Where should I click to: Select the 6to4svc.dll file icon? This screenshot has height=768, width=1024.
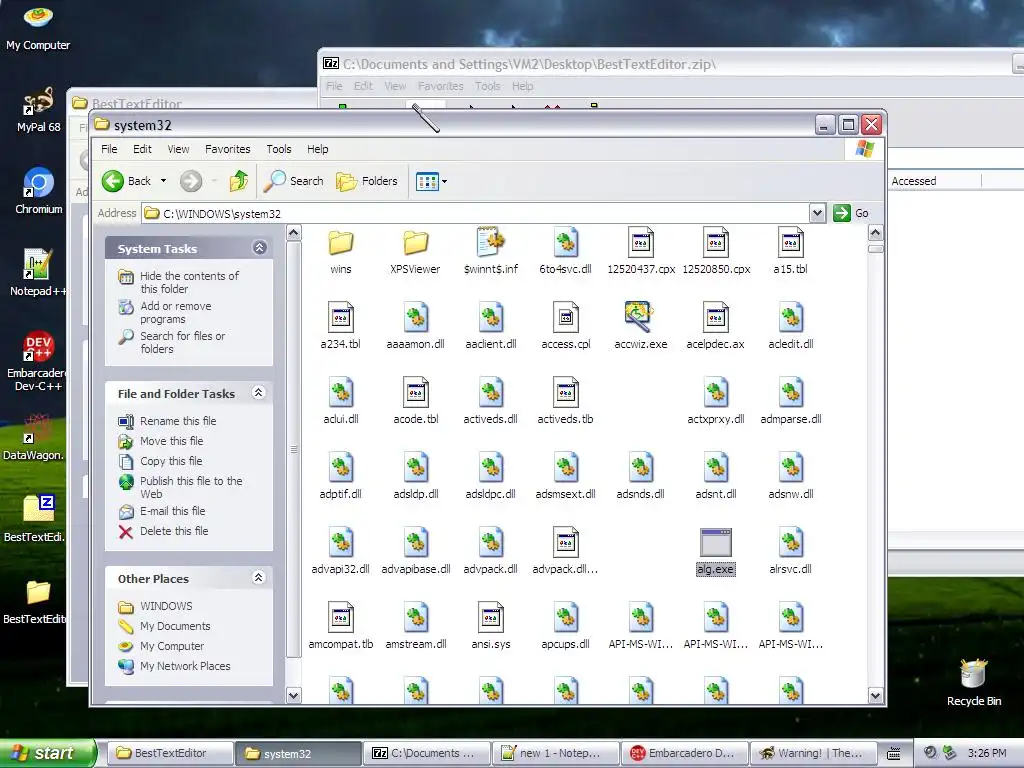[566, 243]
